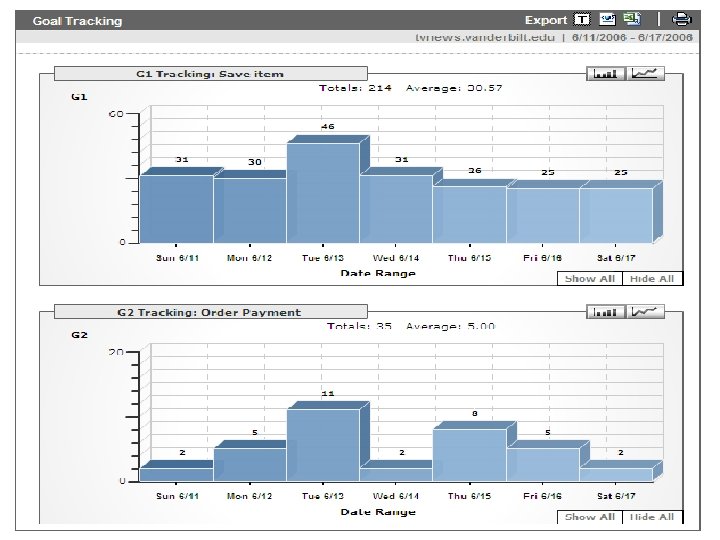Switch G1 chart to line view
Viewport: 720px width, 540px height.
(x=645, y=73)
